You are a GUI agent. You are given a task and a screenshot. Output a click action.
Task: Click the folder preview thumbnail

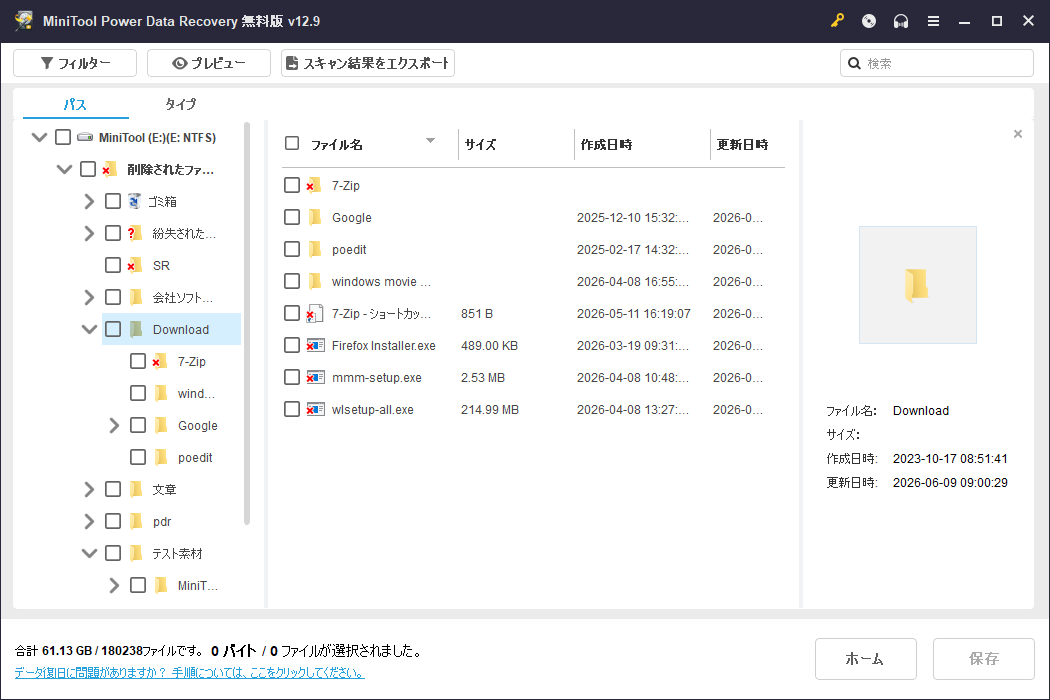click(x=917, y=285)
